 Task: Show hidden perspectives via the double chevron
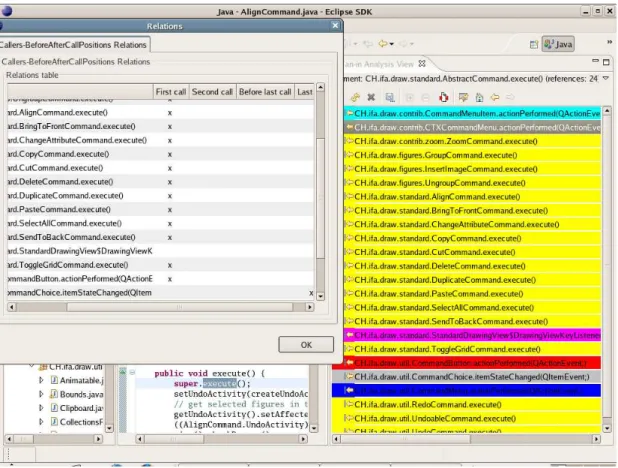coord(609,41)
